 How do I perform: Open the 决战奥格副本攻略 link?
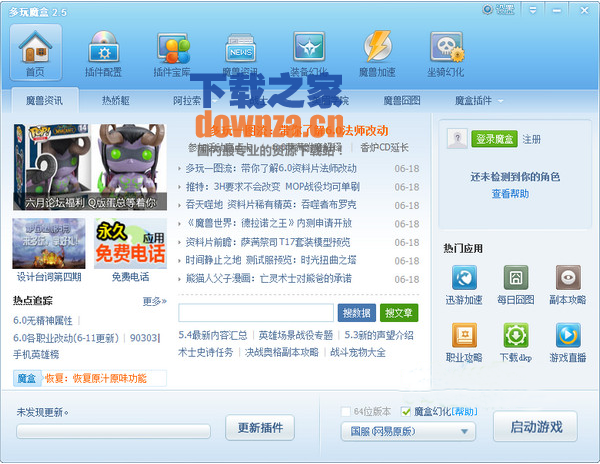282,353
